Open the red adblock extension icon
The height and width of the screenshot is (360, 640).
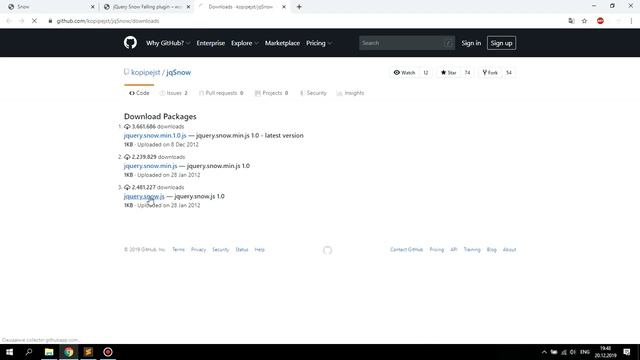tap(600, 21)
